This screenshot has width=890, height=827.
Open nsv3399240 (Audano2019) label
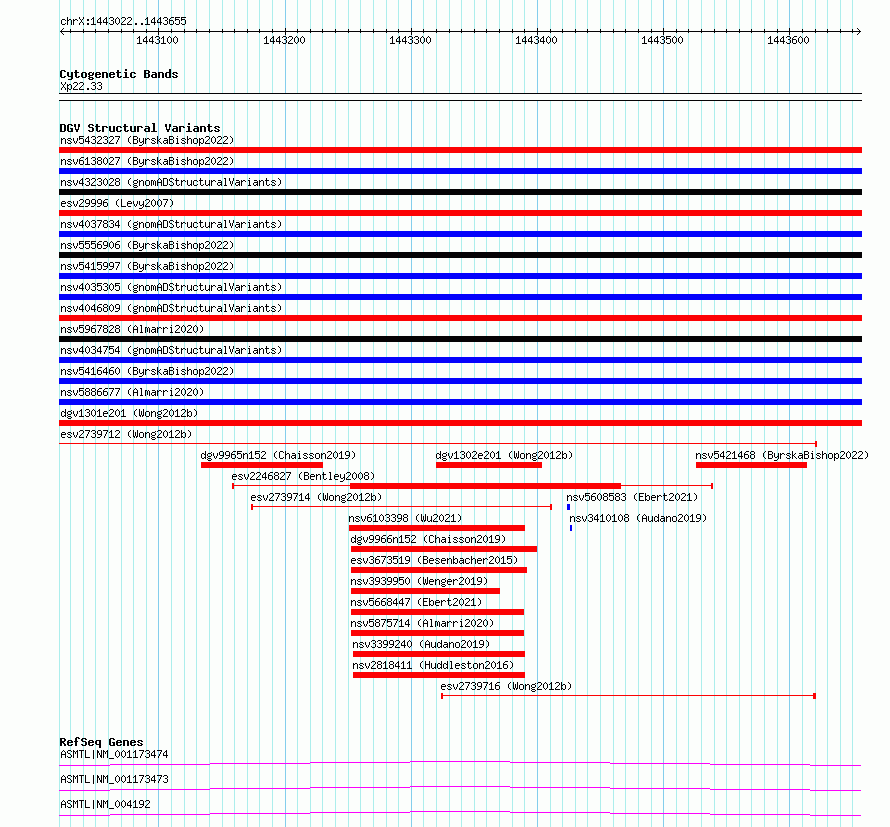pos(421,644)
